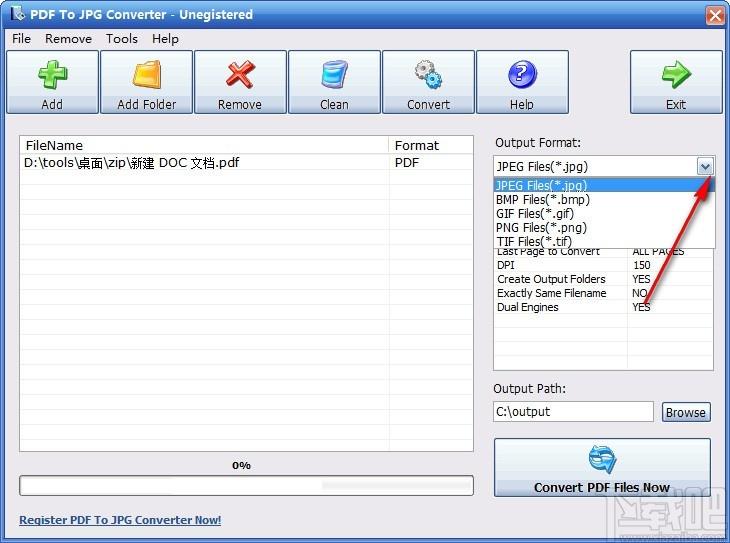The image size is (730, 543).
Task: Open Help using the question mark button
Action: point(522,82)
